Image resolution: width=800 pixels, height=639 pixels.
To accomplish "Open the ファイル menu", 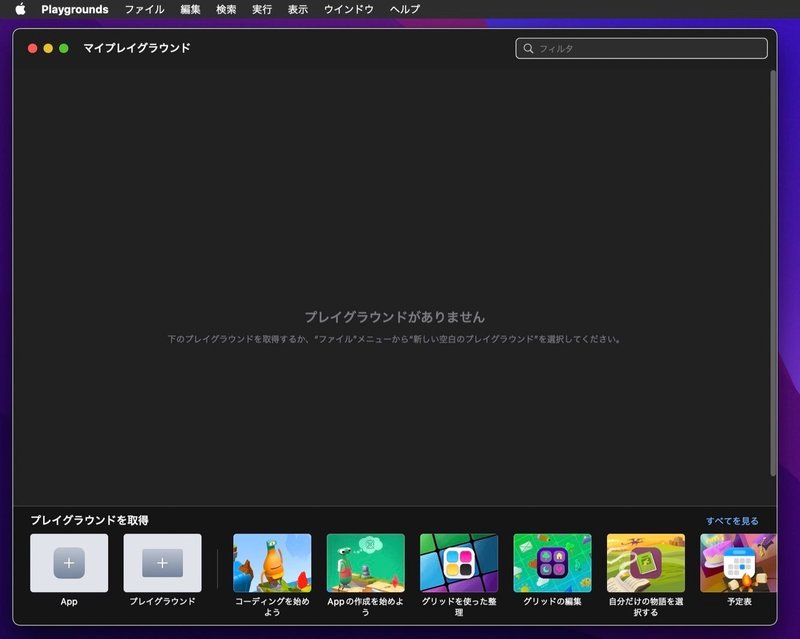I will 144,9.
